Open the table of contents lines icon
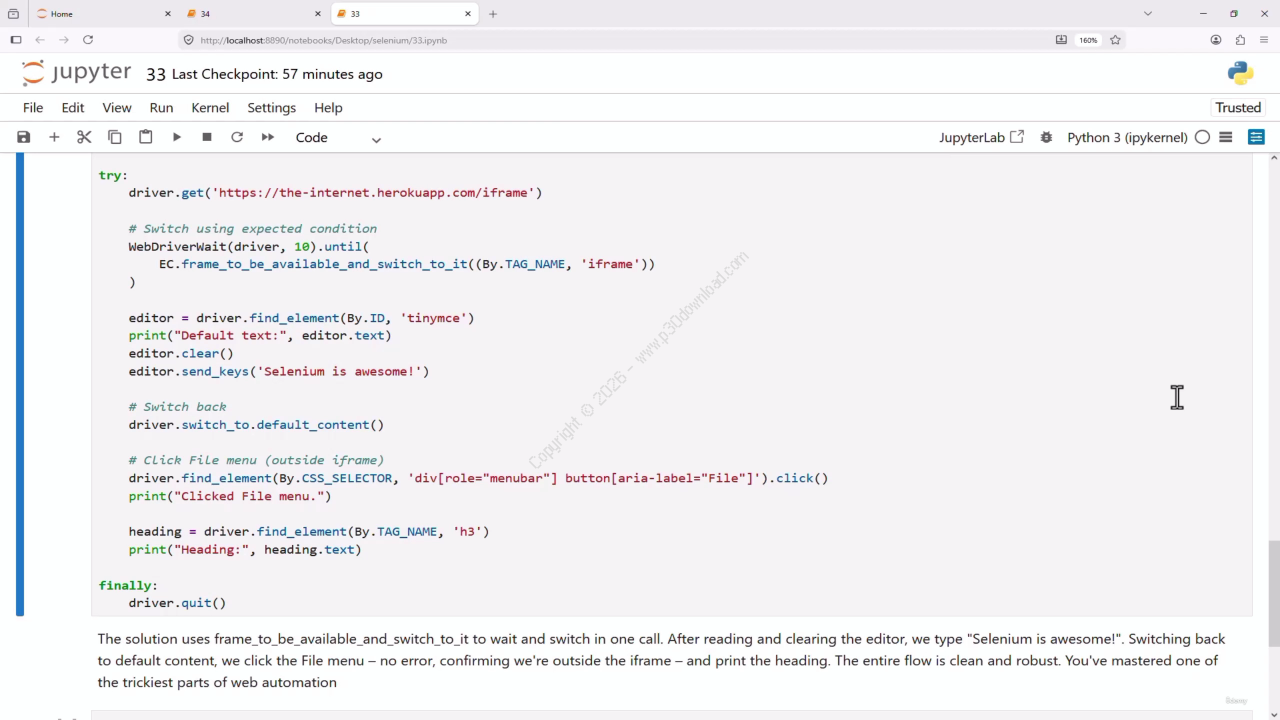 pos(1226,137)
